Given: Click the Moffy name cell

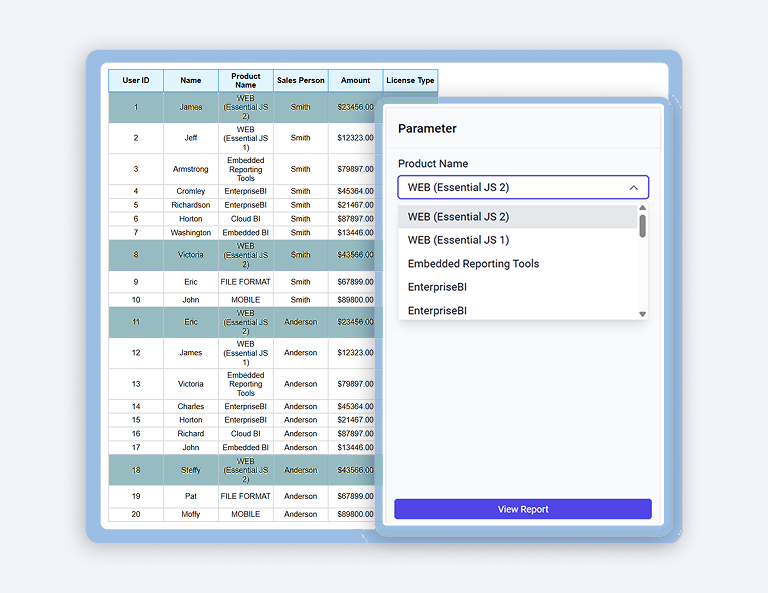Looking at the screenshot, I should (191, 514).
